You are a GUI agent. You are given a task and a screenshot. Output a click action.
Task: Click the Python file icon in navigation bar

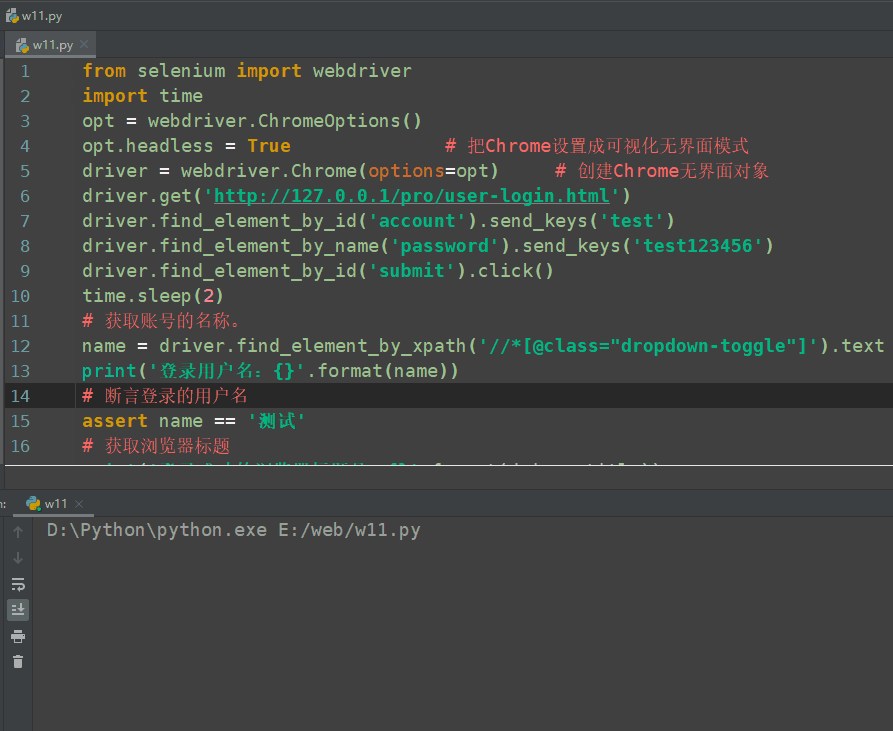pyautogui.click(x=11, y=14)
